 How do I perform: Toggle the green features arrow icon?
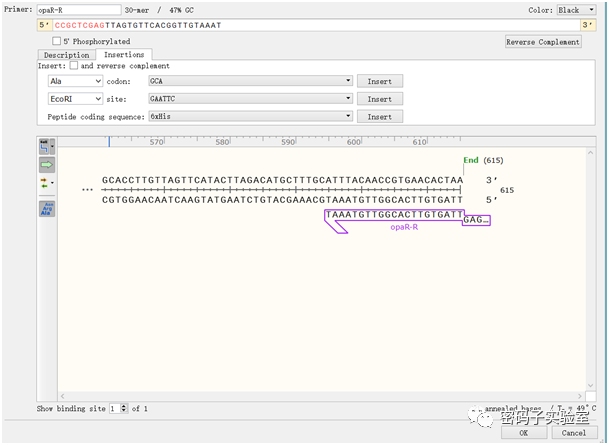pyautogui.click(x=47, y=165)
